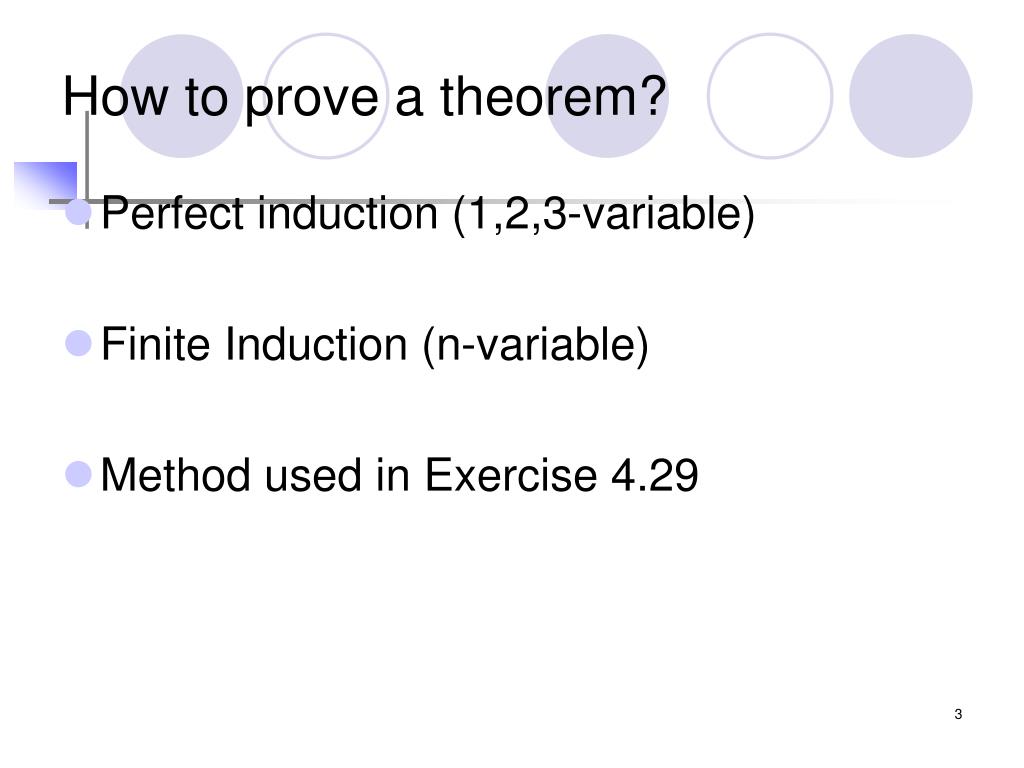
Task: Click the filled lavender circle behind "to"
Action: [182, 96]
